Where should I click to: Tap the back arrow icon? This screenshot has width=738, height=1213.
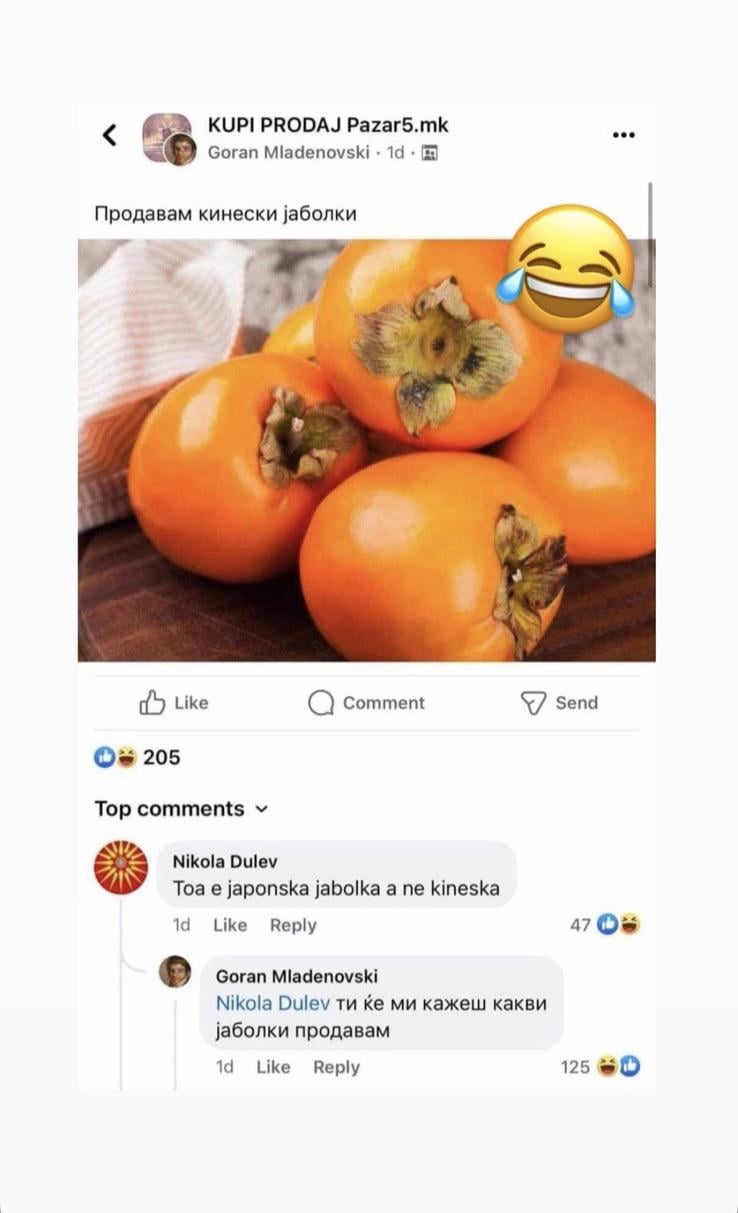(110, 135)
